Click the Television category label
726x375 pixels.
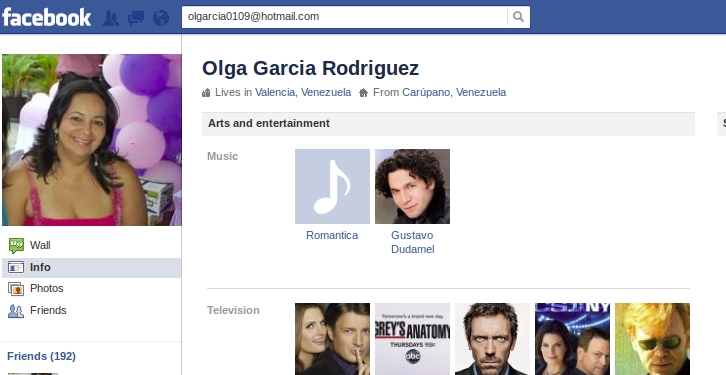(233, 310)
